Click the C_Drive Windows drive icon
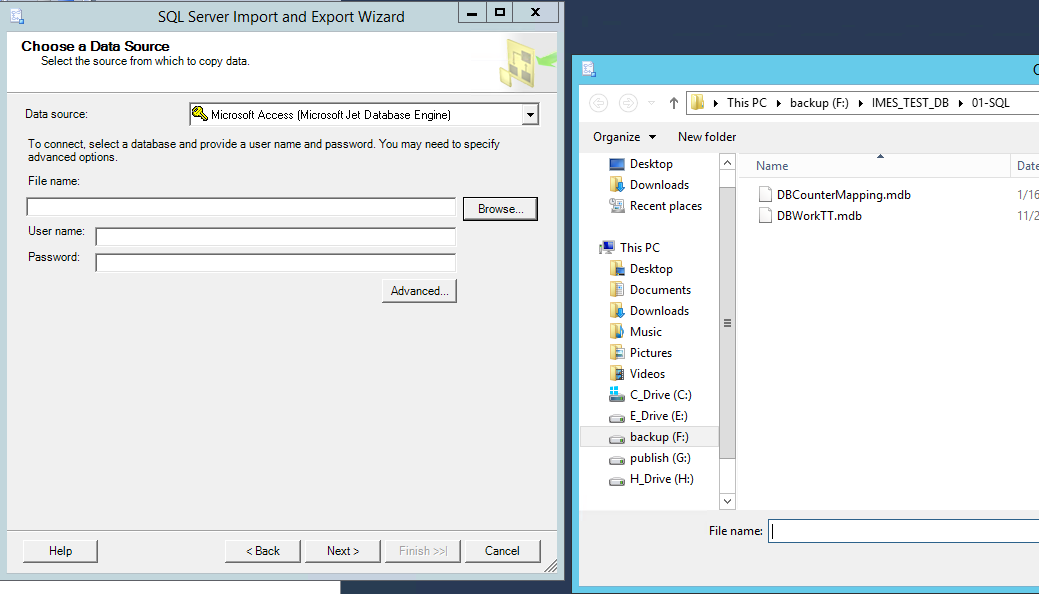The image size is (1039, 594). point(617,394)
